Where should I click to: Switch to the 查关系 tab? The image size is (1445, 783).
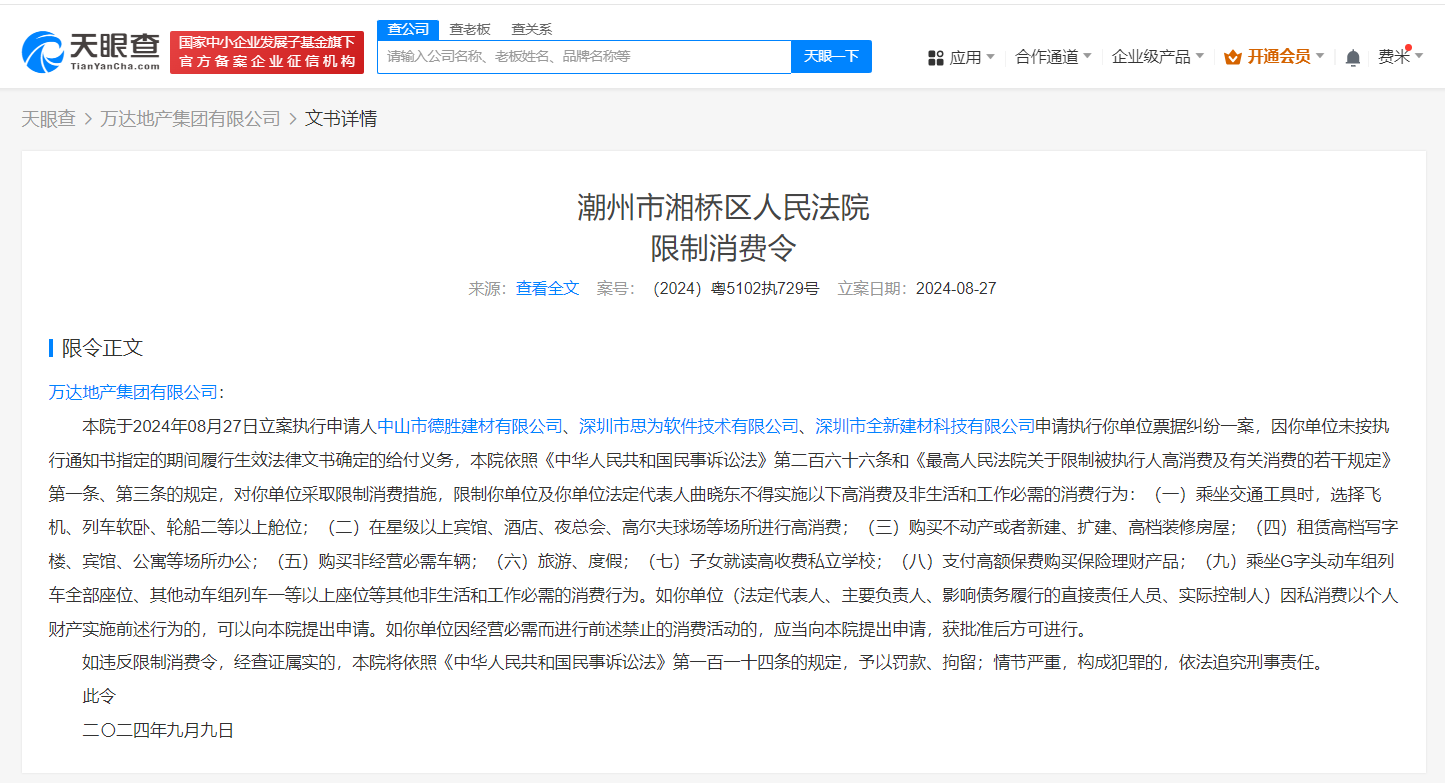[x=530, y=29]
